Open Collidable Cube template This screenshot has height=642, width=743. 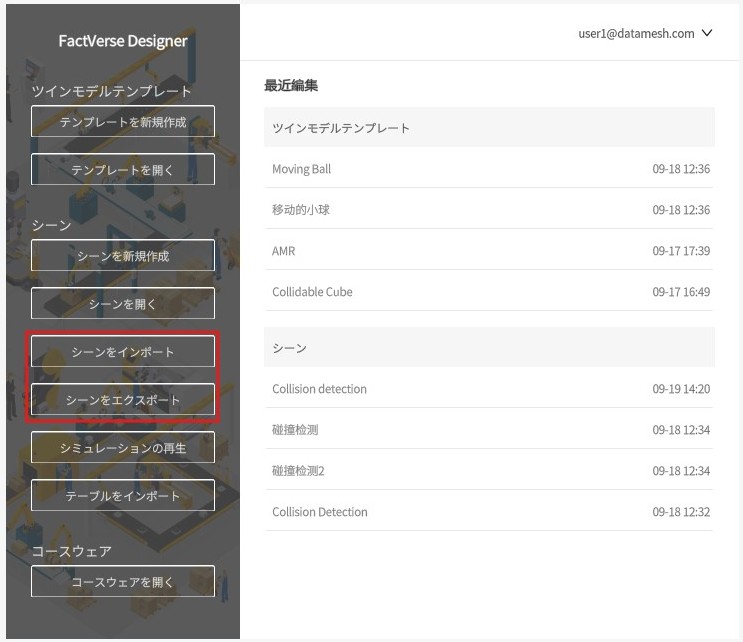[x=312, y=292]
